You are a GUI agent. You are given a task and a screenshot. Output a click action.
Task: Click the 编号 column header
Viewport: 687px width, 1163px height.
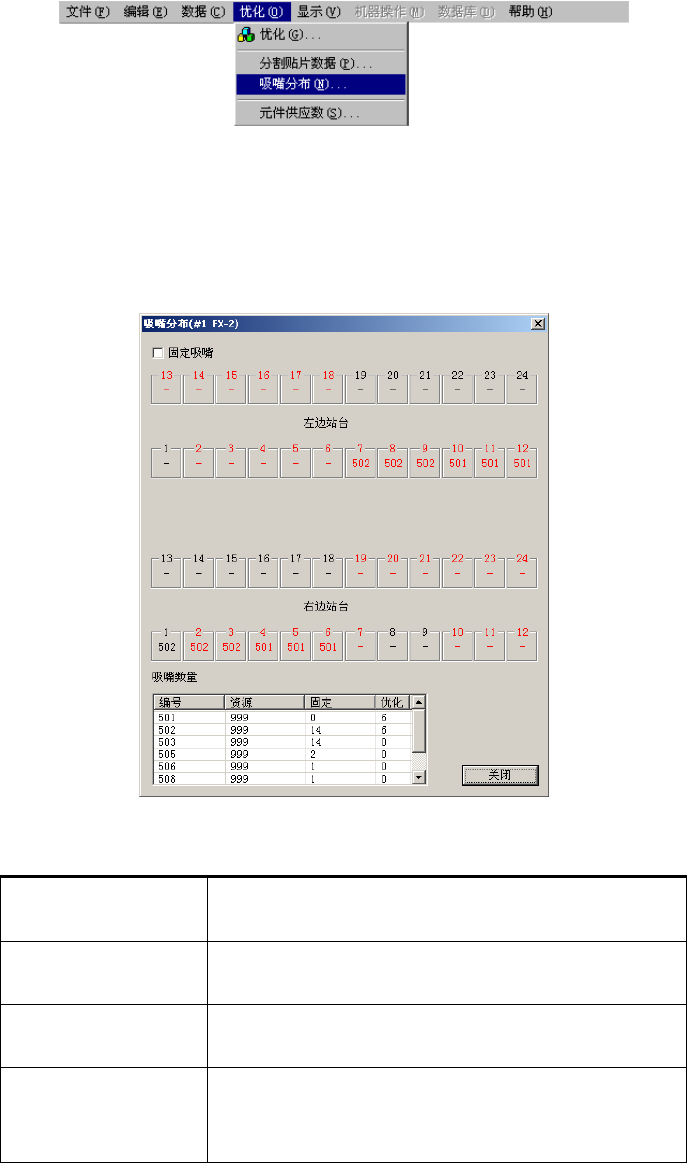click(x=189, y=702)
